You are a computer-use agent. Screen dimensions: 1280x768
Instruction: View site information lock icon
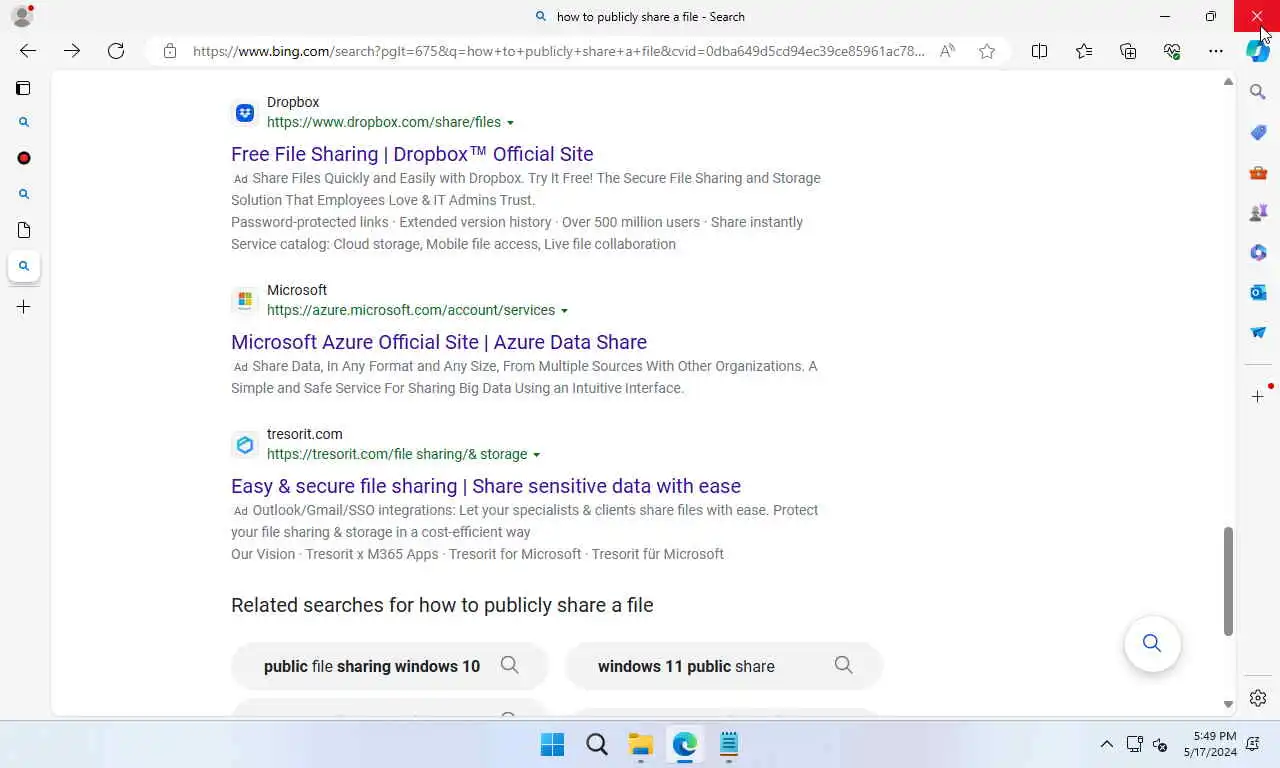click(170, 51)
